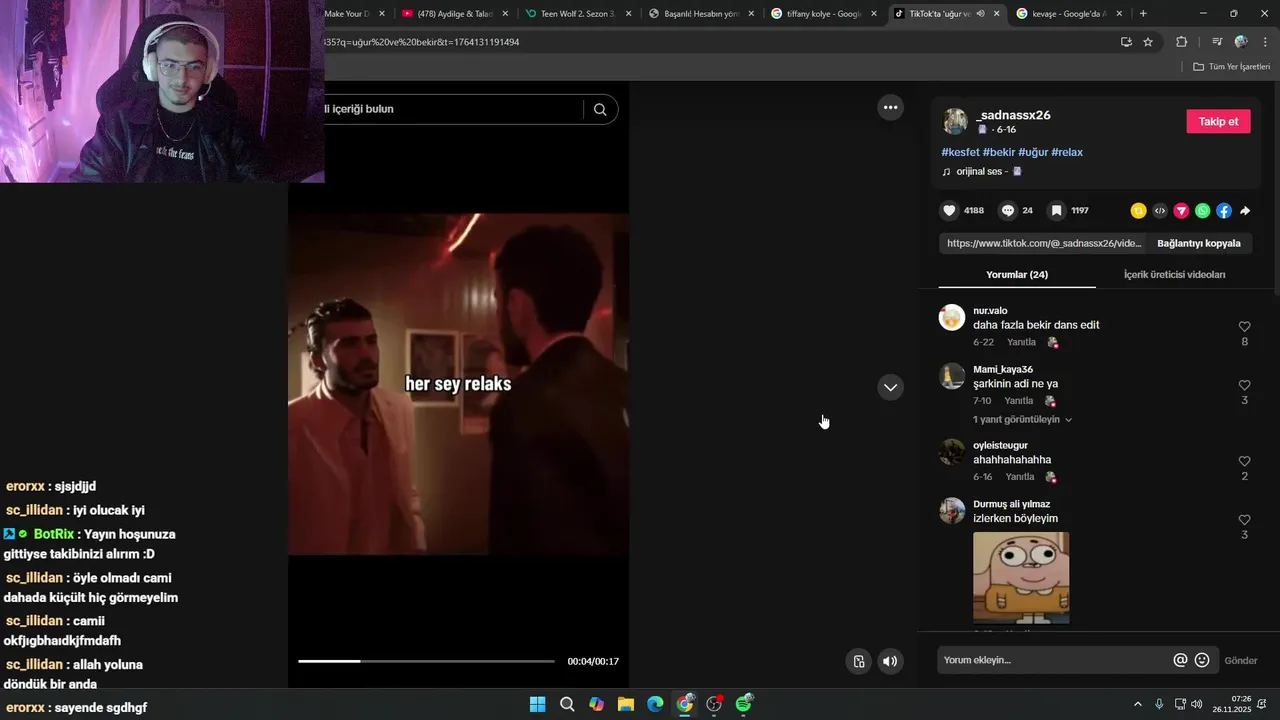This screenshot has width=1280, height=720.
Task: Click the yellow repost icon
Action: pyautogui.click(x=1138, y=211)
